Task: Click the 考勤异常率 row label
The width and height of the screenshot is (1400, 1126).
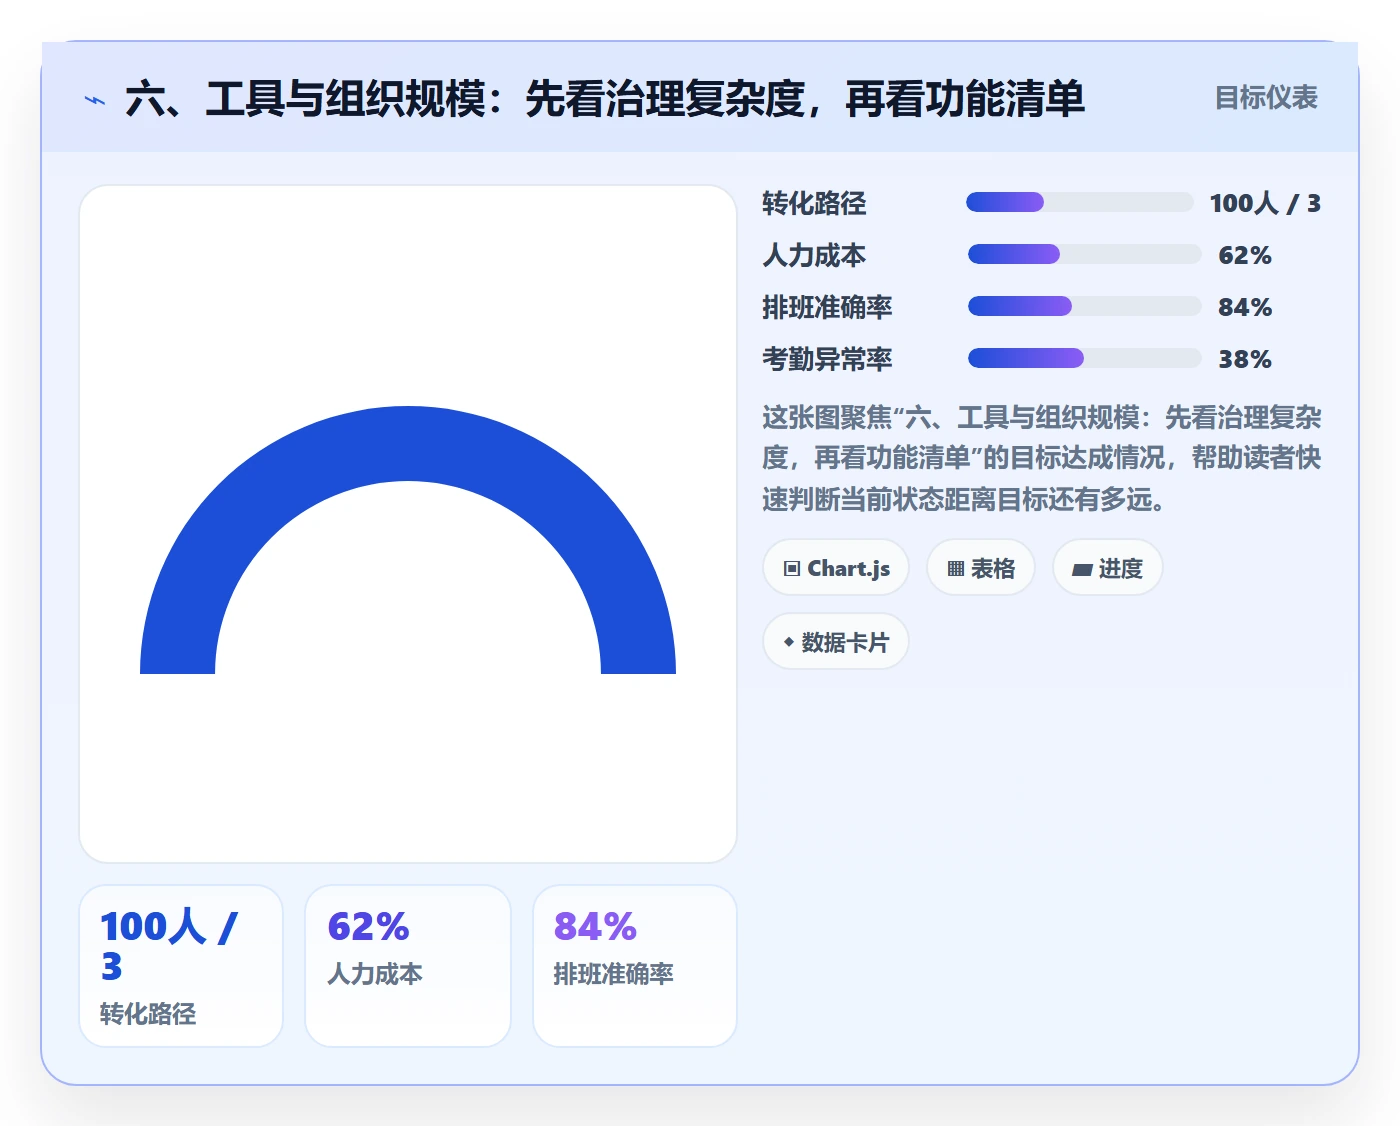Action: [827, 359]
